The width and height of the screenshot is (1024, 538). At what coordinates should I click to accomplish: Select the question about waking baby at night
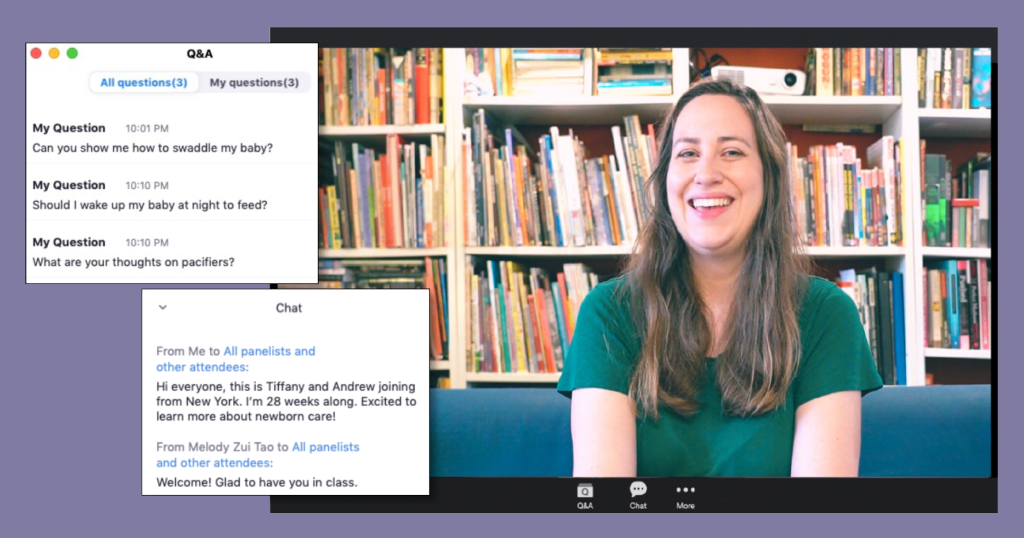(x=150, y=205)
